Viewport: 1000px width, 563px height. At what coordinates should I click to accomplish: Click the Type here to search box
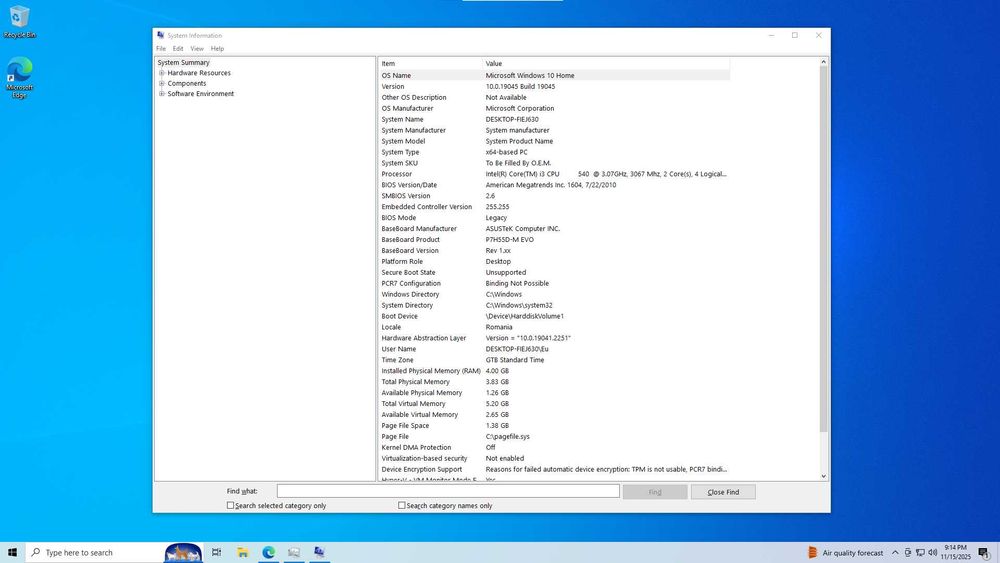pos(93,552)
